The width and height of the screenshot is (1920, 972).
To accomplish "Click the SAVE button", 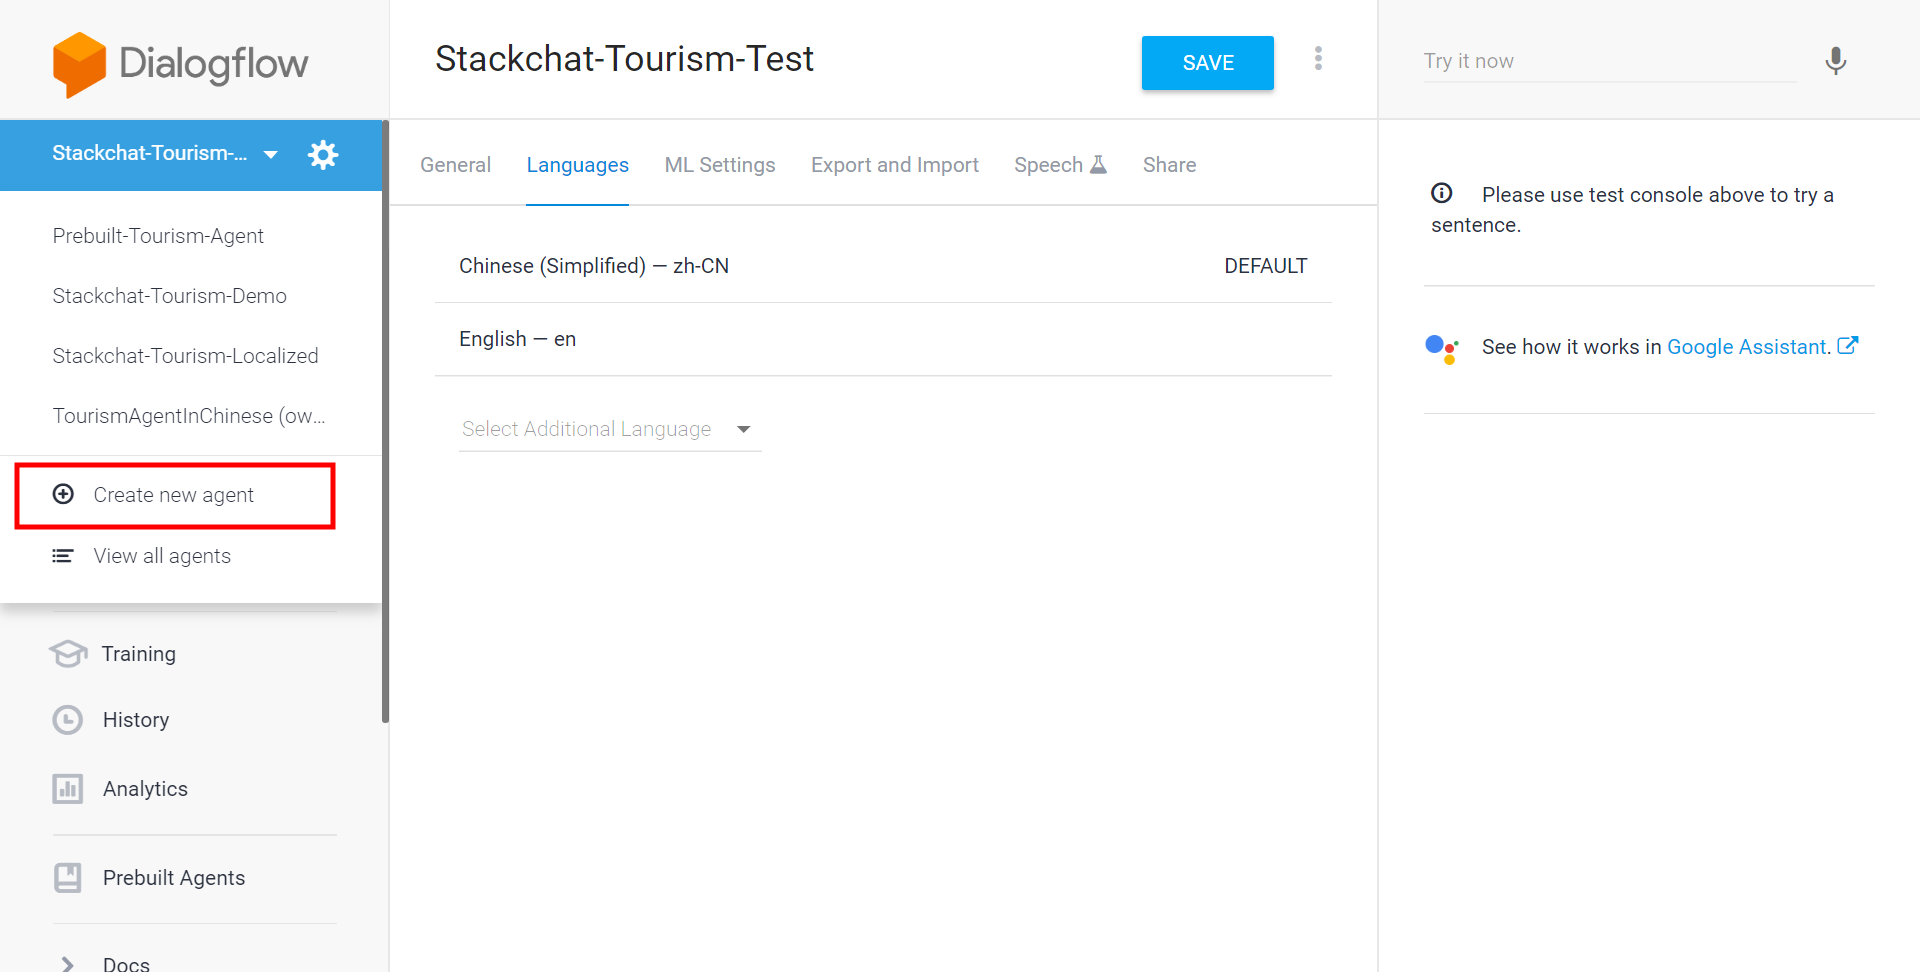I will 1207,63.
